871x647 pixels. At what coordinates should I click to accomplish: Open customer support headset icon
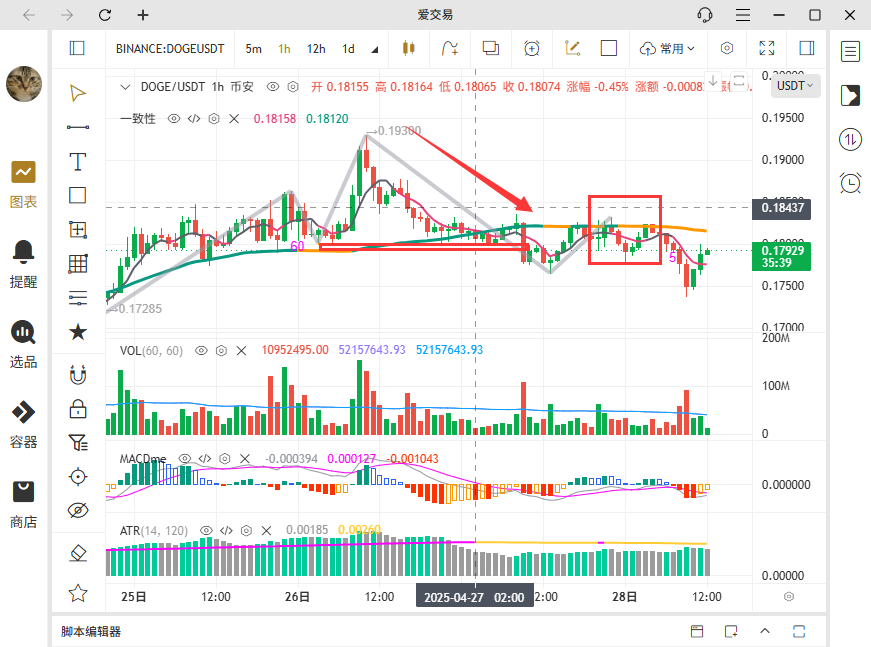click(705, 15)
